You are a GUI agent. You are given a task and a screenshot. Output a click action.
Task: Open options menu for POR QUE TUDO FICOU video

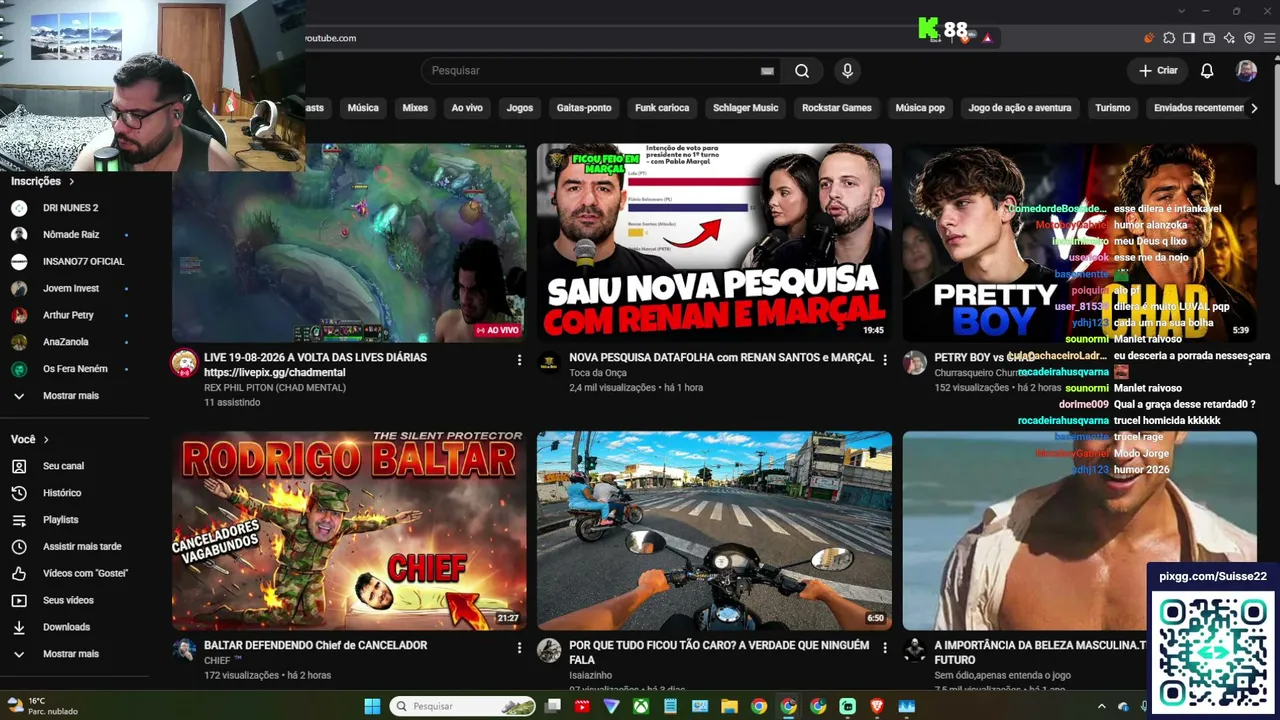tap(884, 647)
